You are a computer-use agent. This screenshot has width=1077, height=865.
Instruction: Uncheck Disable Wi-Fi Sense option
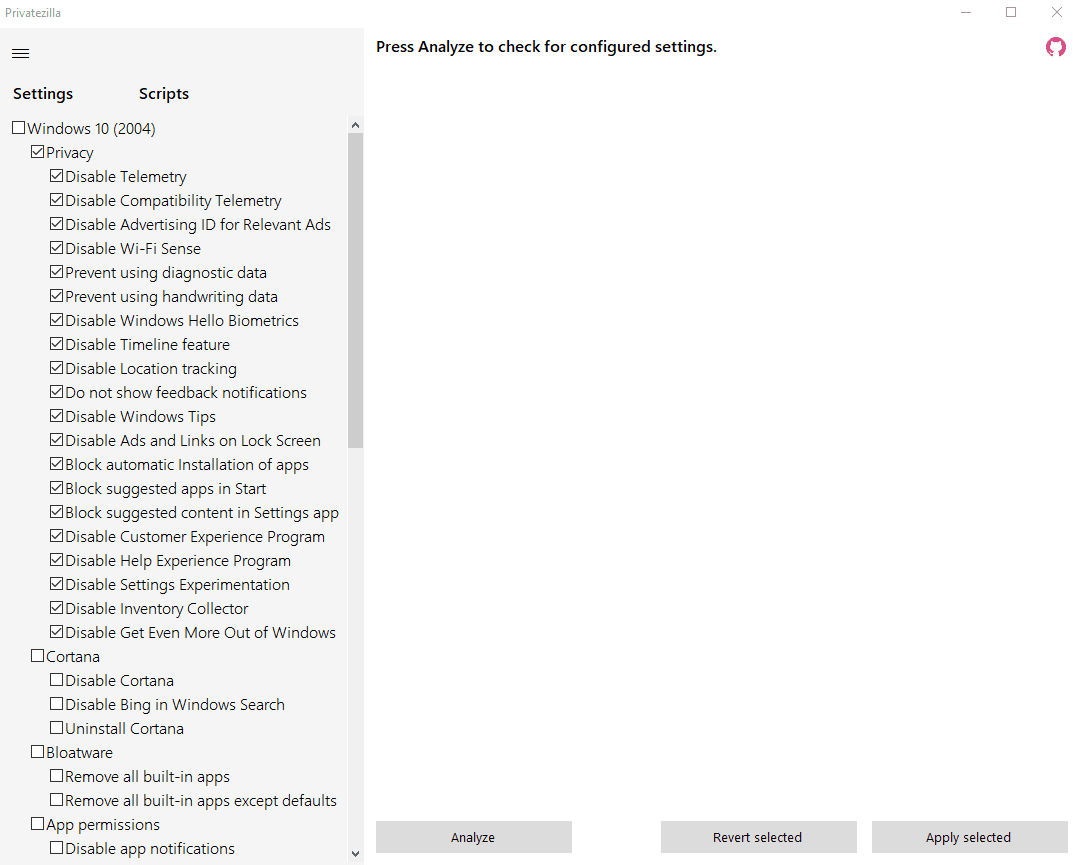tap(56, 248)
